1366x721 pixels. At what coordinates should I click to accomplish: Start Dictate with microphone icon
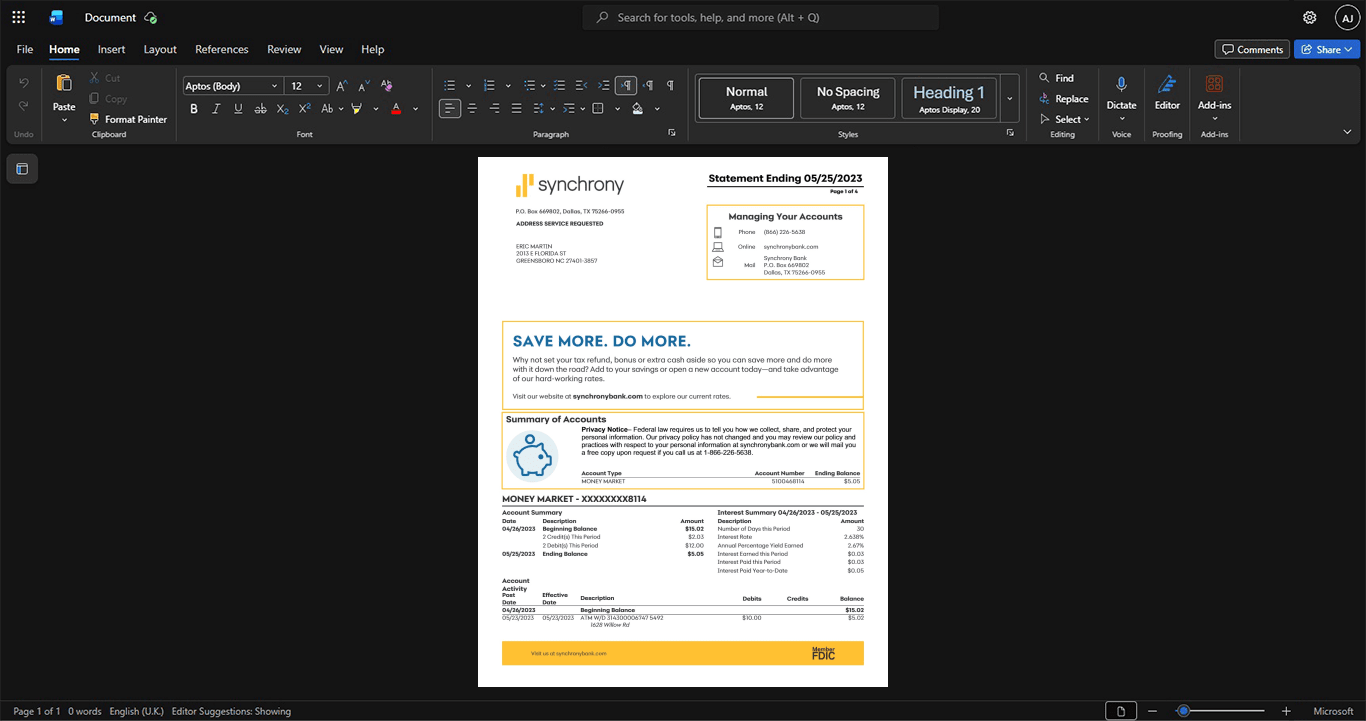click(1121, 86)
